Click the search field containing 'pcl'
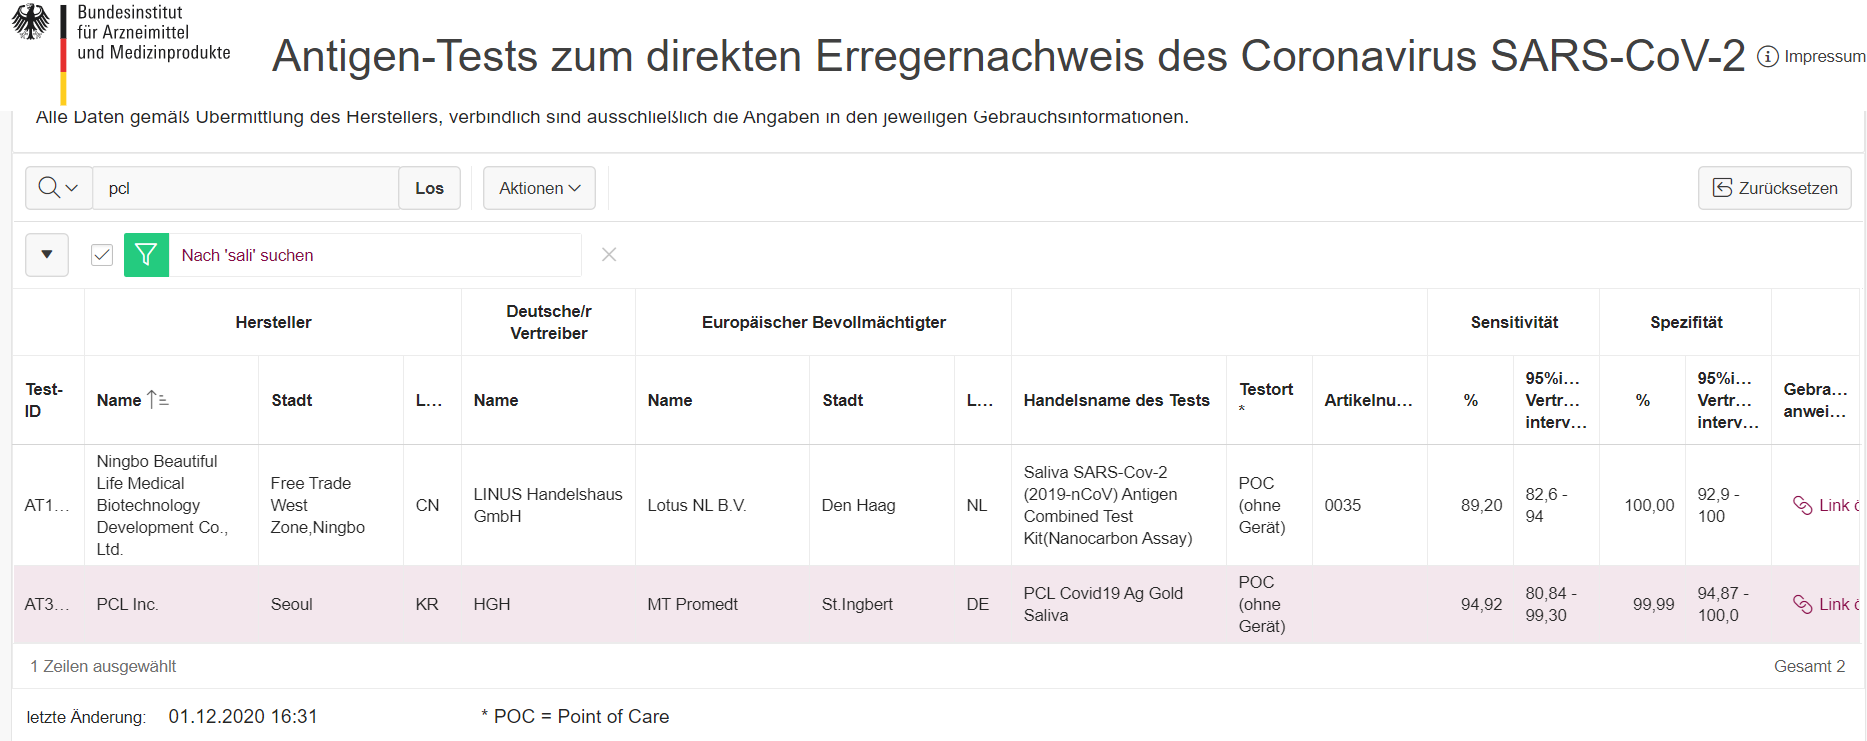1867x741 pixels. click(x=246, y=188)
